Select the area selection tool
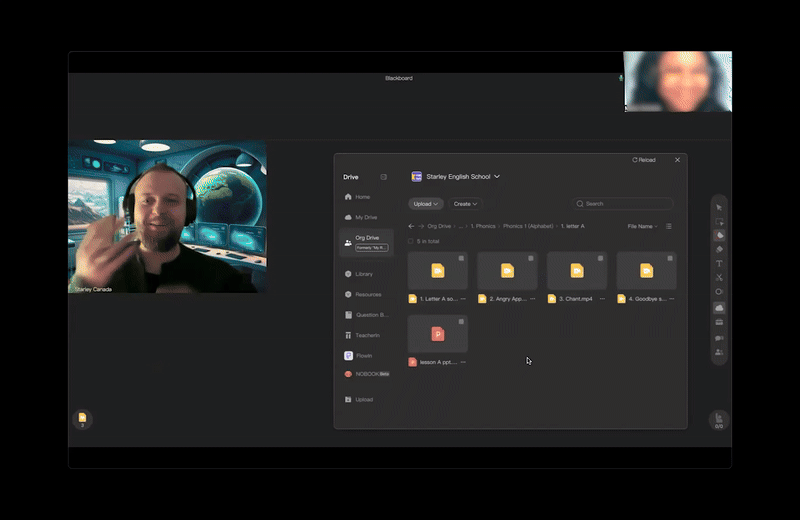The image size is (800, 520). [719, 221]
